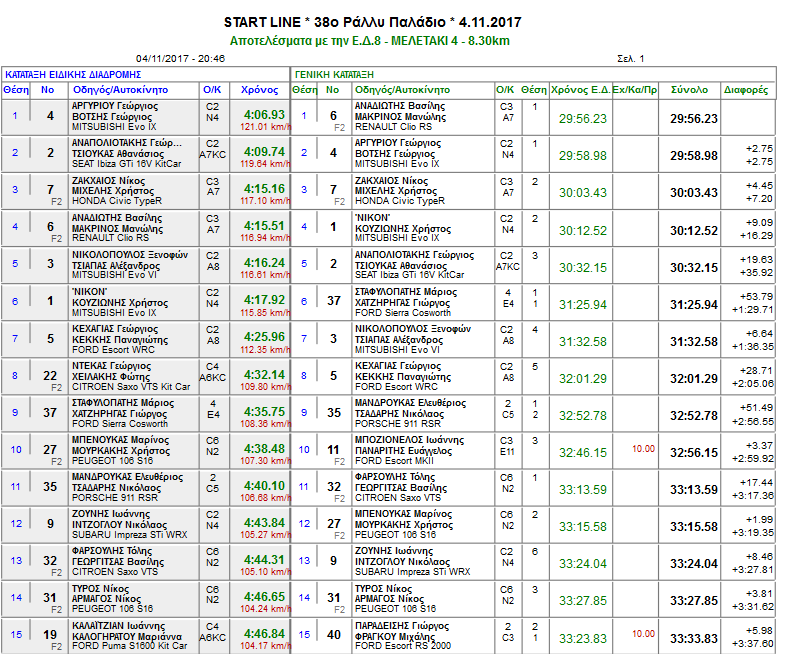Click the bold total time 29:56.23
This screenshot has height=654, width=789.
click(x=694, y=118)
